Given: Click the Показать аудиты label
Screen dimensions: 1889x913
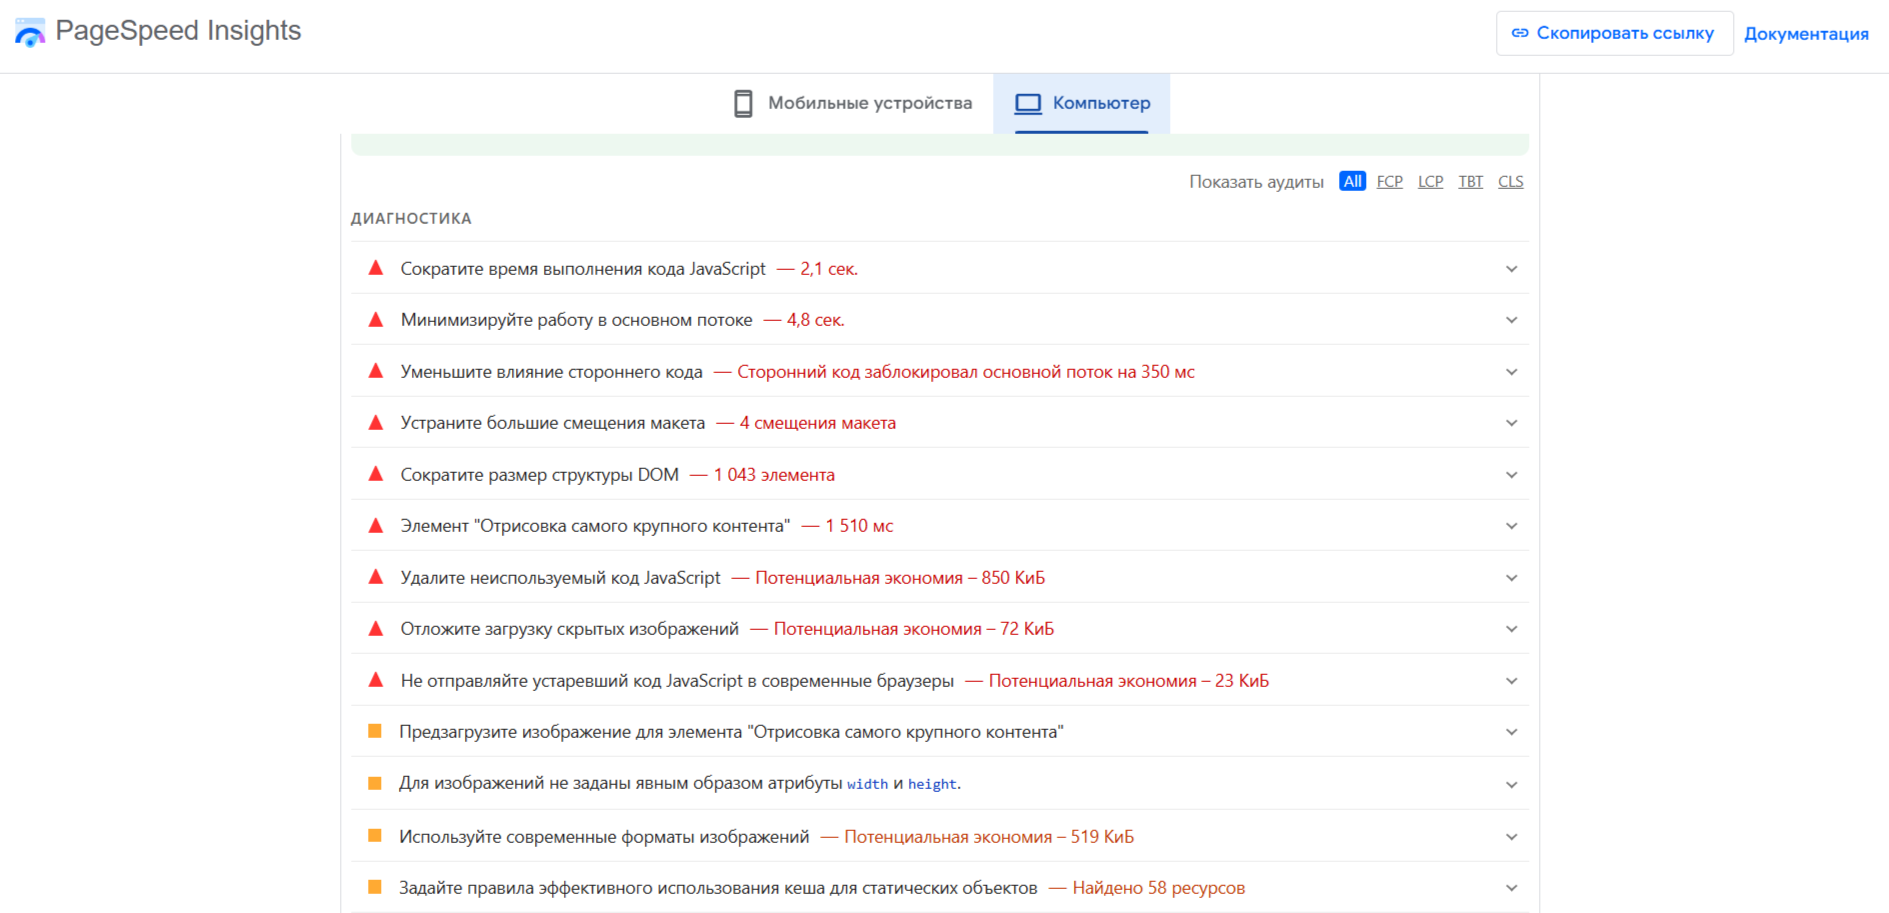Looking at the screenshot, I should [1256, 182].
